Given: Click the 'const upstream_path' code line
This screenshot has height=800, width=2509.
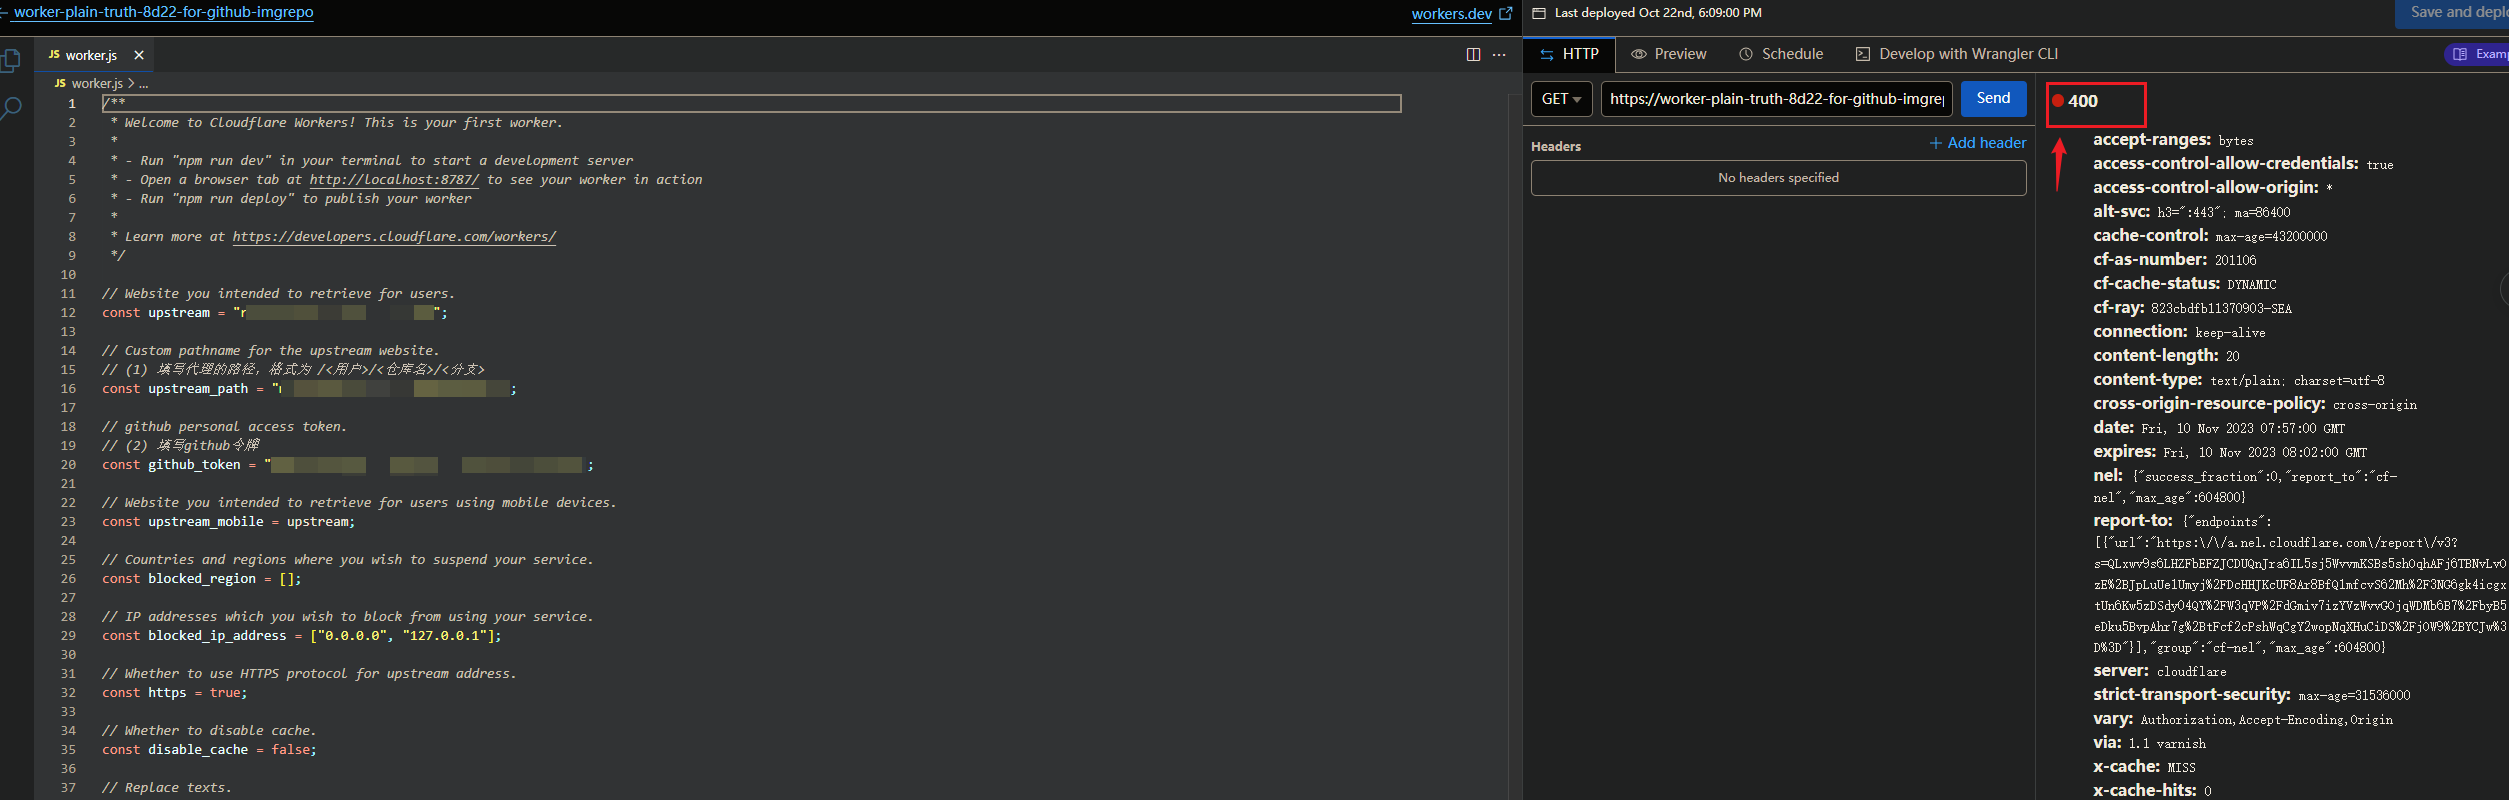Looking at the screenshot, I should pyautogui.click(x=309, y=389).
